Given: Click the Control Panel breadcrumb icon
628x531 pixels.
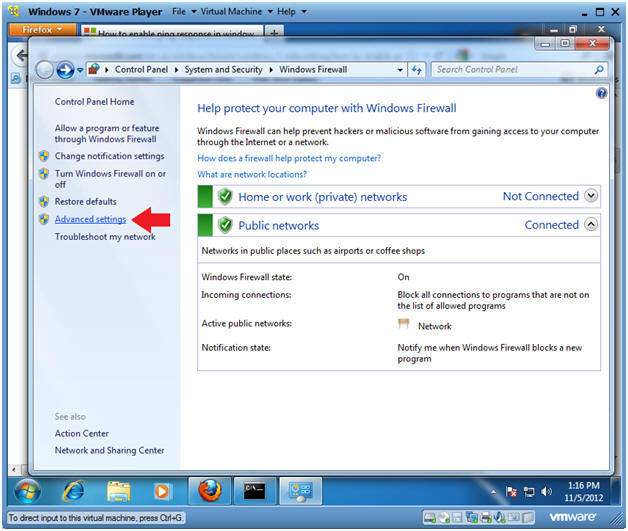Looking at the screenshot, I should (94, 69).
